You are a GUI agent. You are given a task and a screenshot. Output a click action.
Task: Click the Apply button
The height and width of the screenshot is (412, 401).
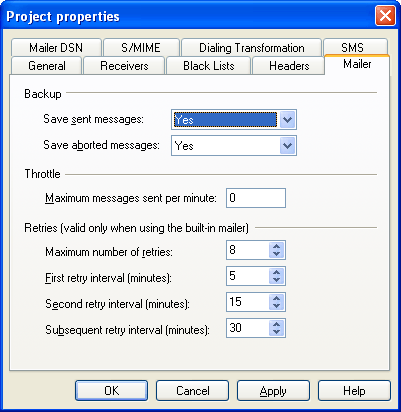click(x=273, y=390)
